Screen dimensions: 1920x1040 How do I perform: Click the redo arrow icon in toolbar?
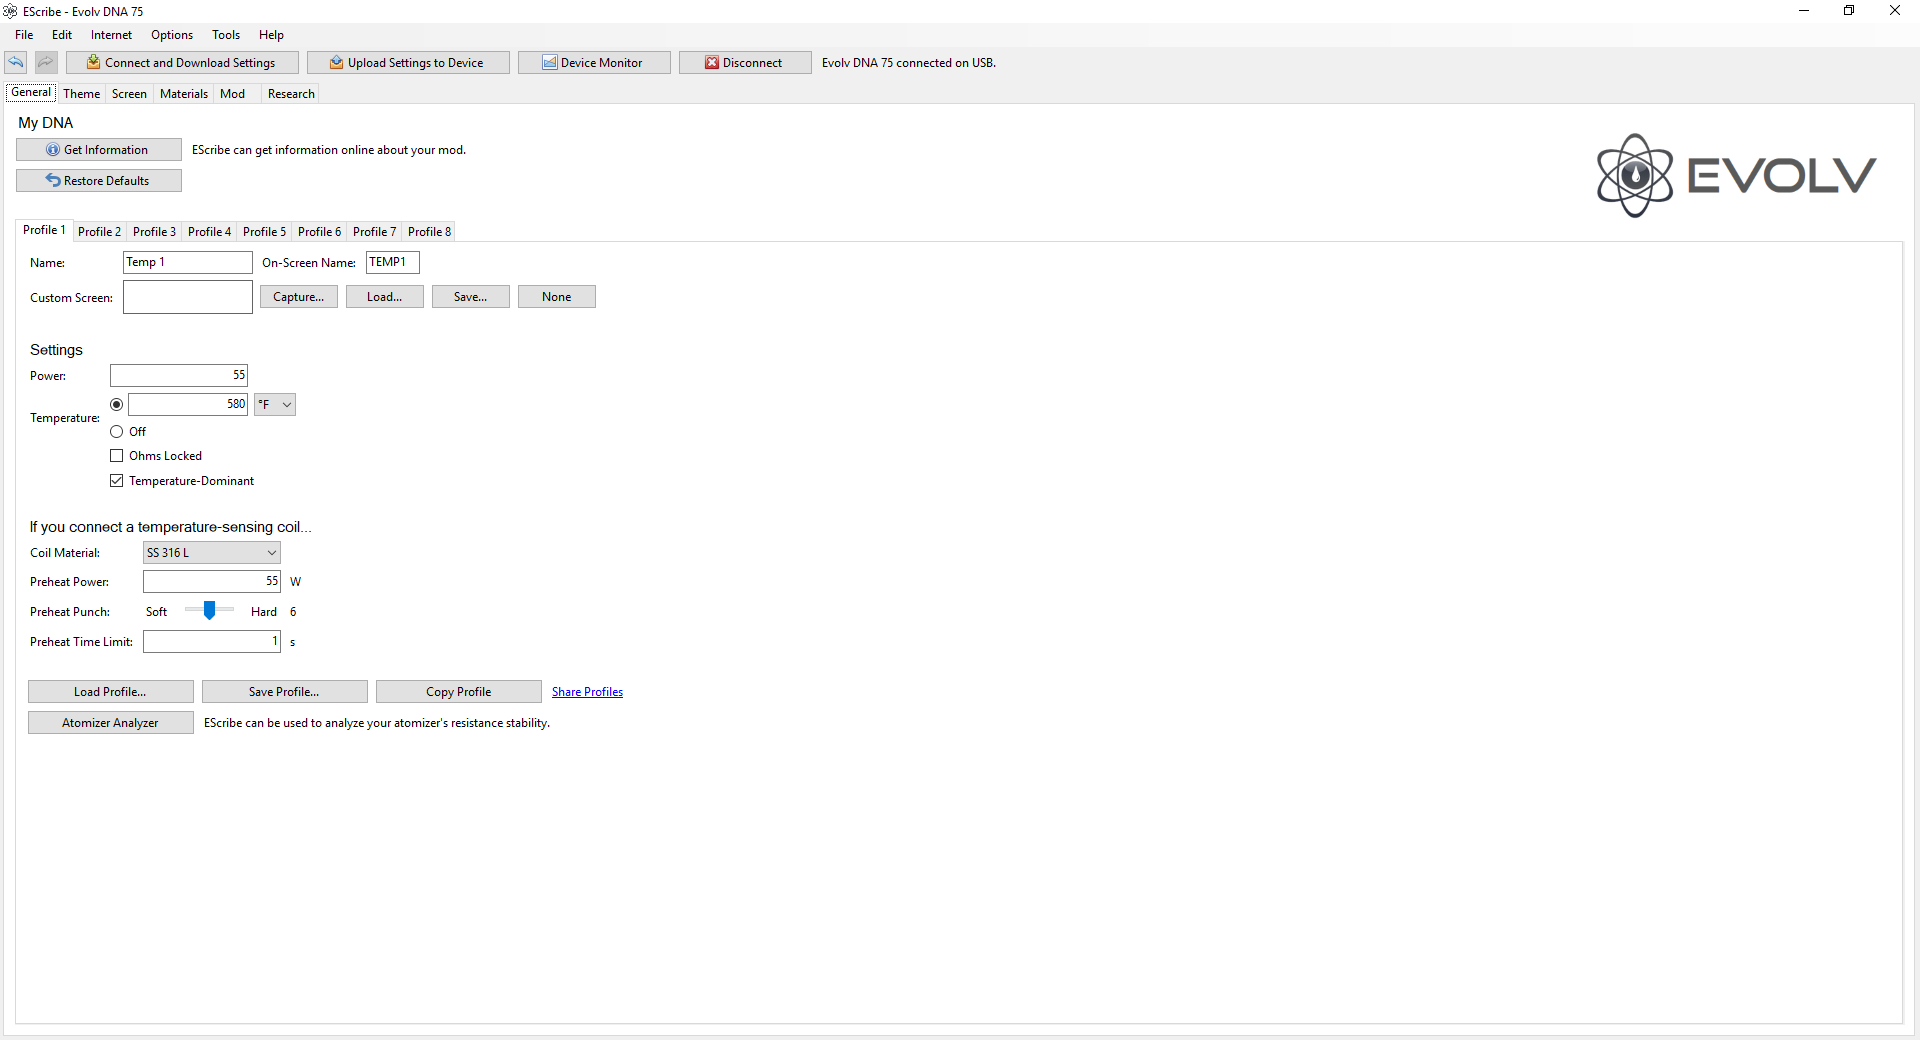46,63
